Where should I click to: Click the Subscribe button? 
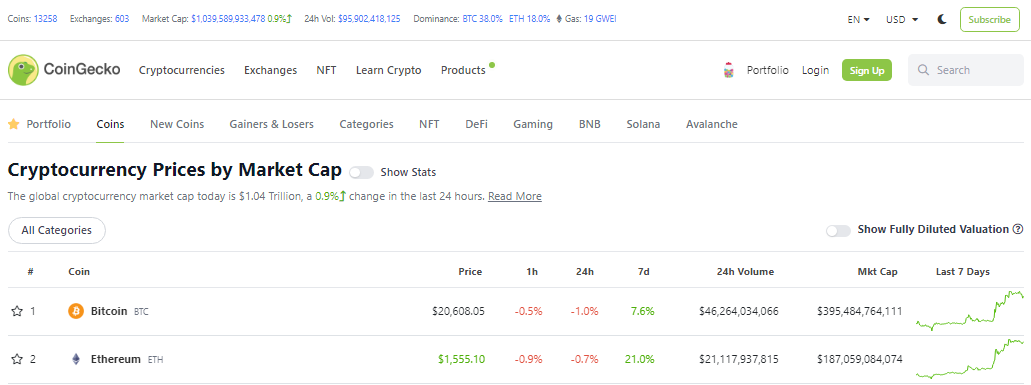pos(990,20)
